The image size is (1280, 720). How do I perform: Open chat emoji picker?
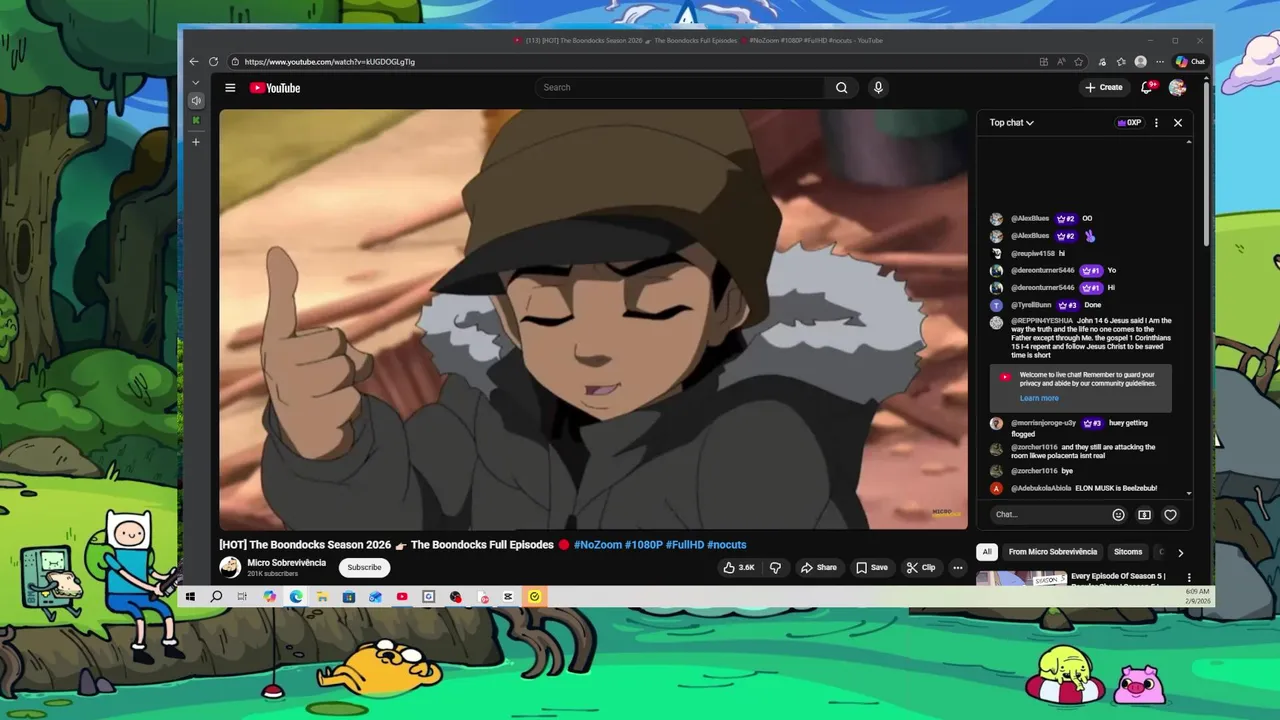coord(1119,515)
